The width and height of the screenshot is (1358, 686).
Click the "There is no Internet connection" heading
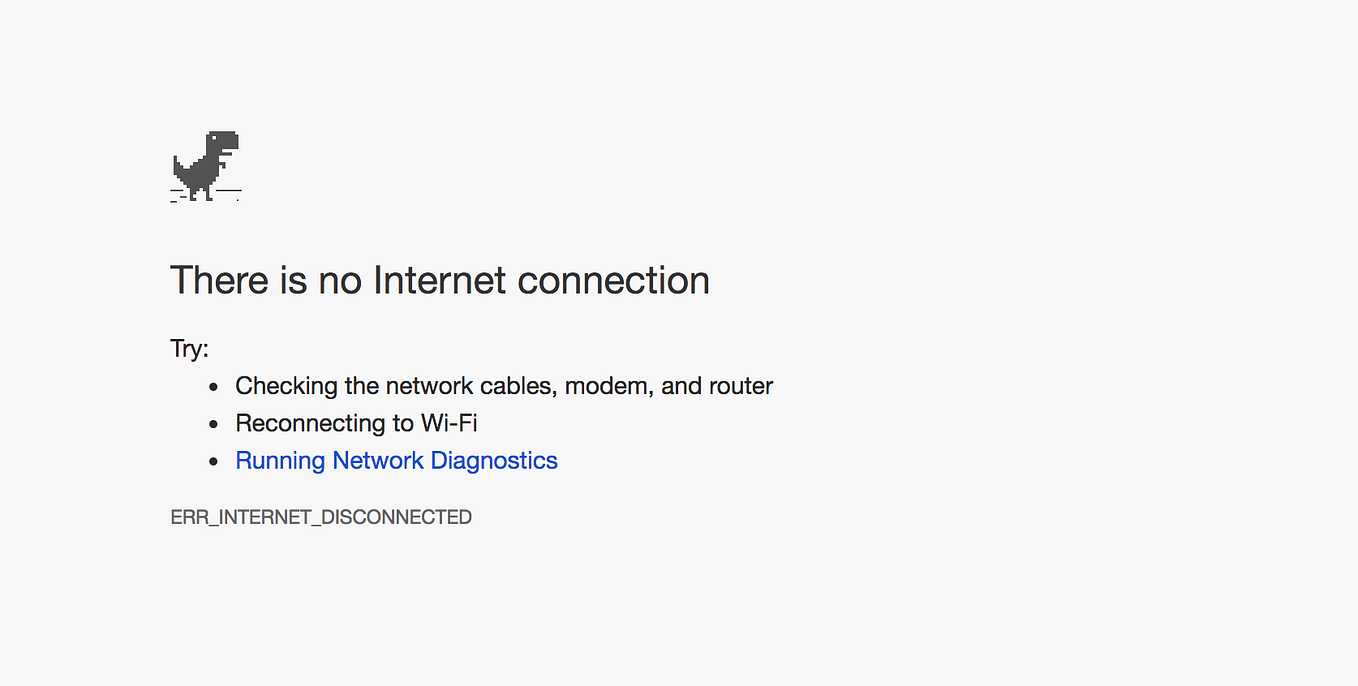click(440, 280)
